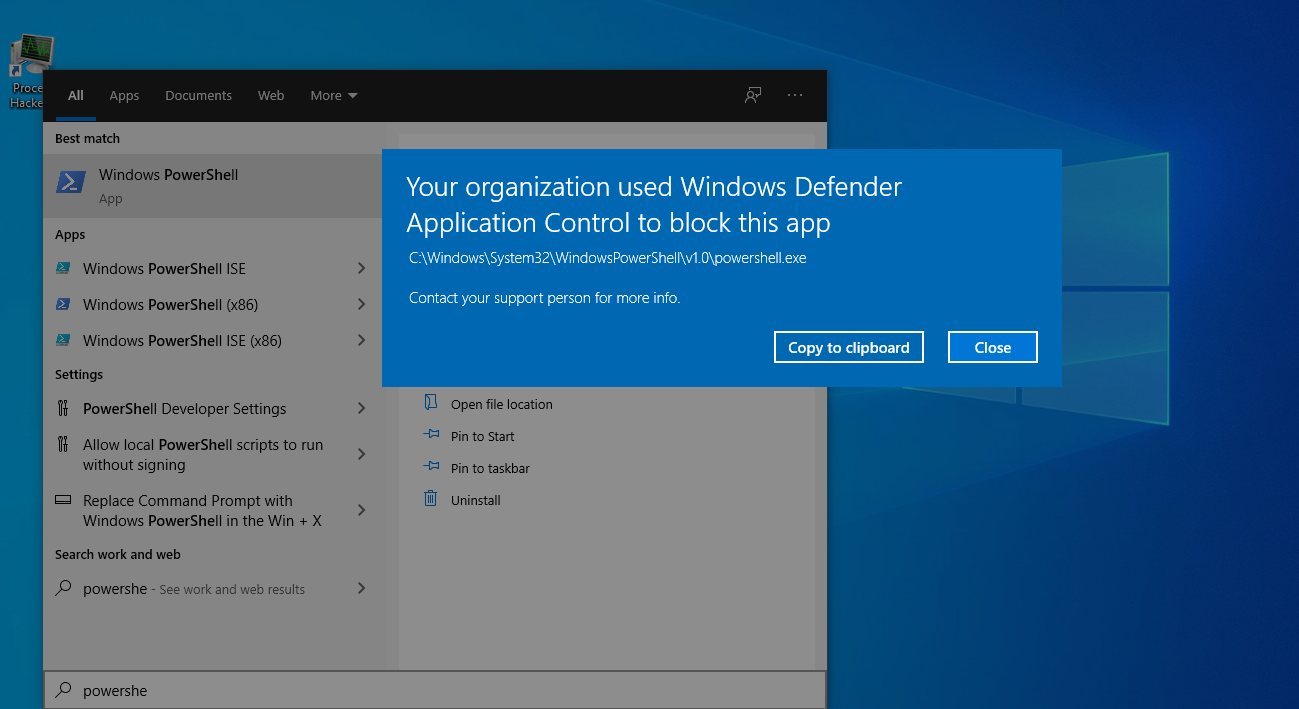Viewport: 1299px width, 709px height.
Task: Click the Windows PowerShell best match icon
Action: tap(70, 184)
